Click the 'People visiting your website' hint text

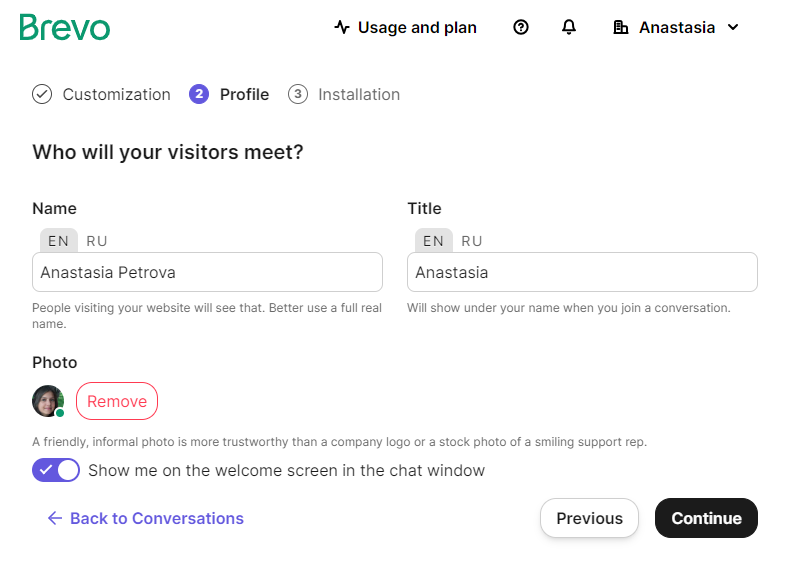tap(207, 315)
